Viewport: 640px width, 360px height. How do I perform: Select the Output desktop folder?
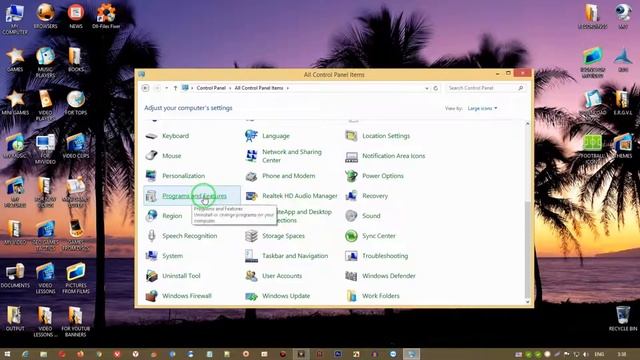(15, 319)
